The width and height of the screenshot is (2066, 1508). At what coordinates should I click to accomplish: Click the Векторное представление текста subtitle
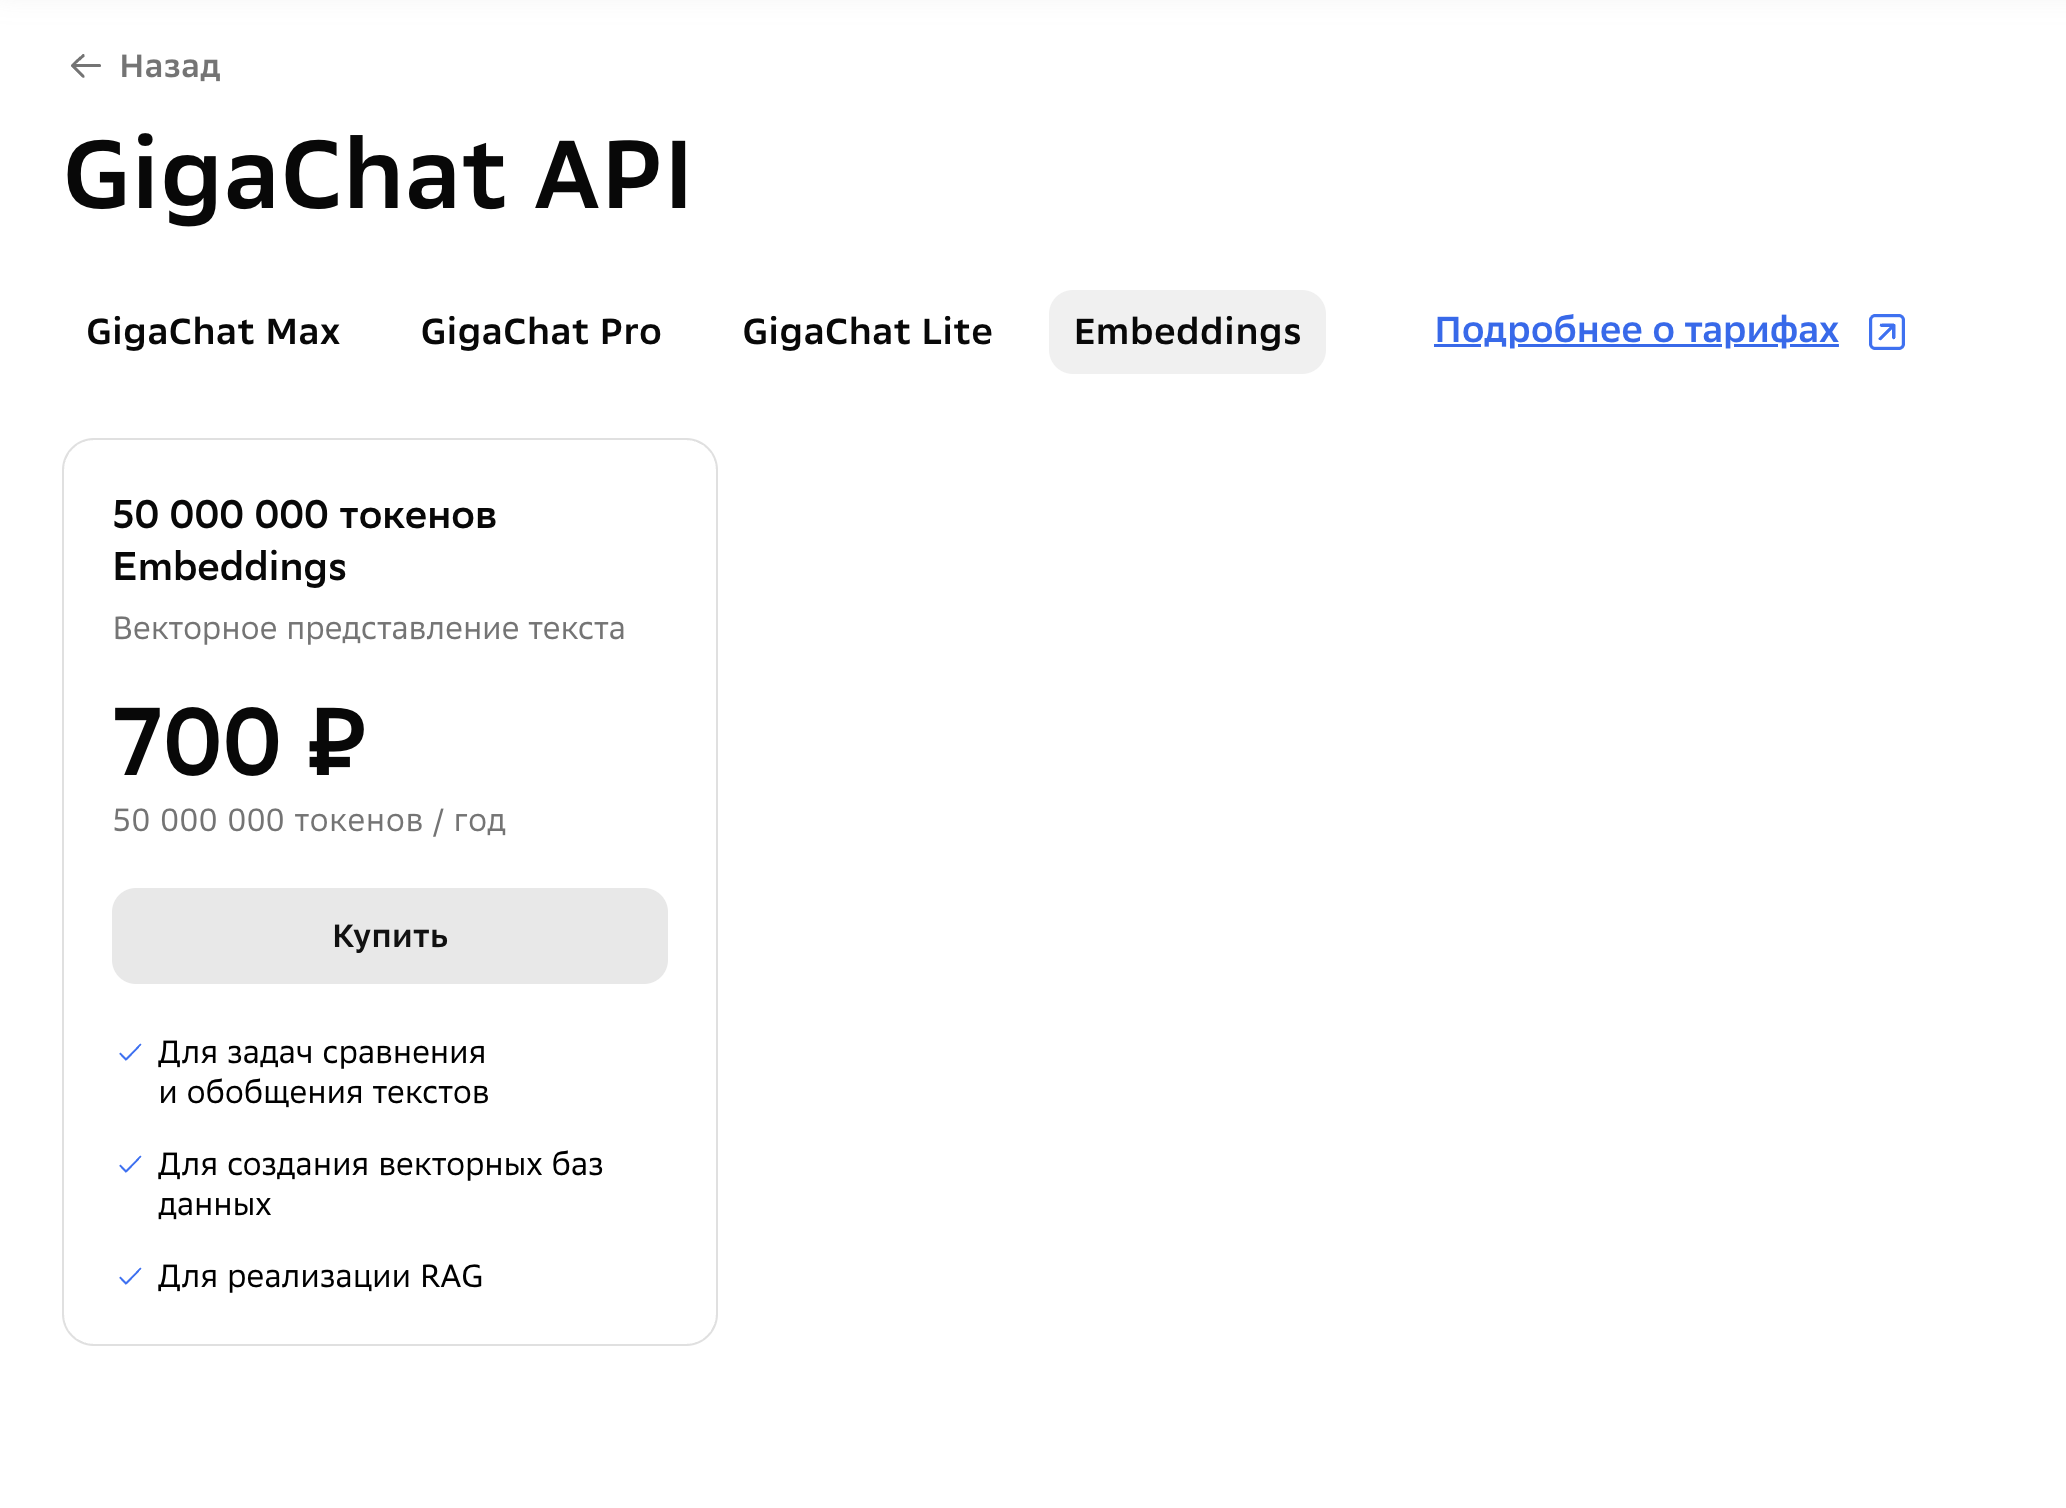click(368, 628)
